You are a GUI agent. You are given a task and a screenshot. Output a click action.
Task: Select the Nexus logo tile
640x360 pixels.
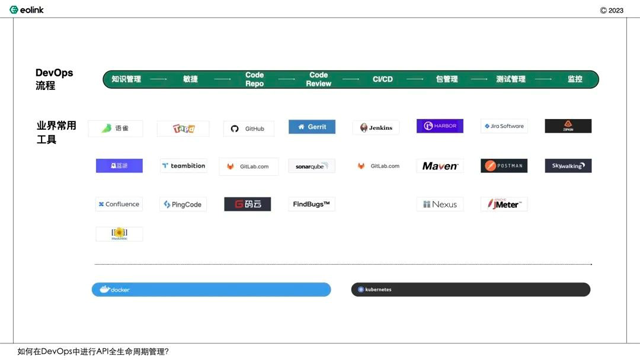(x=440, y=204)
